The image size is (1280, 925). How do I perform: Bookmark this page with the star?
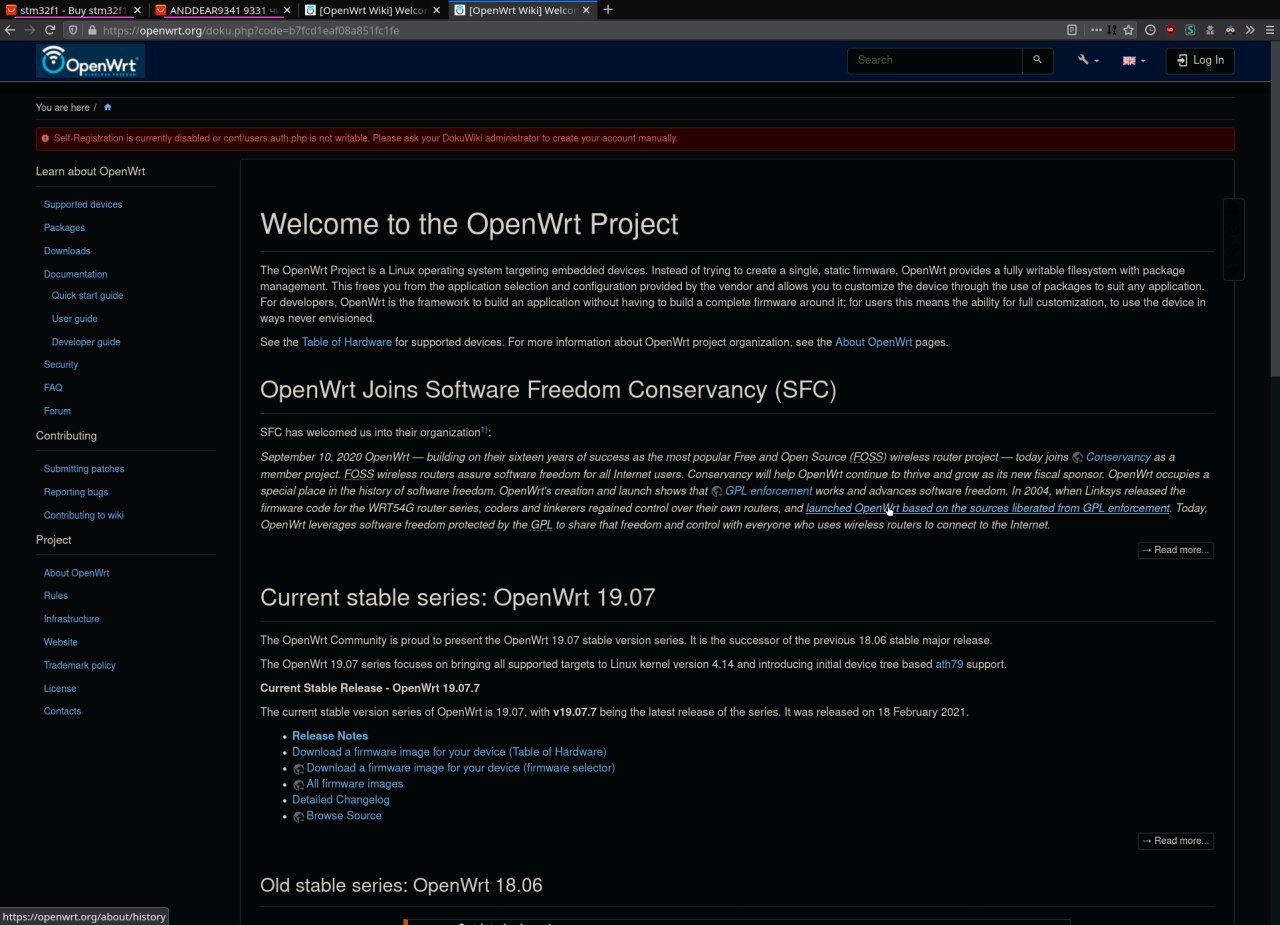coord(1129,30)
